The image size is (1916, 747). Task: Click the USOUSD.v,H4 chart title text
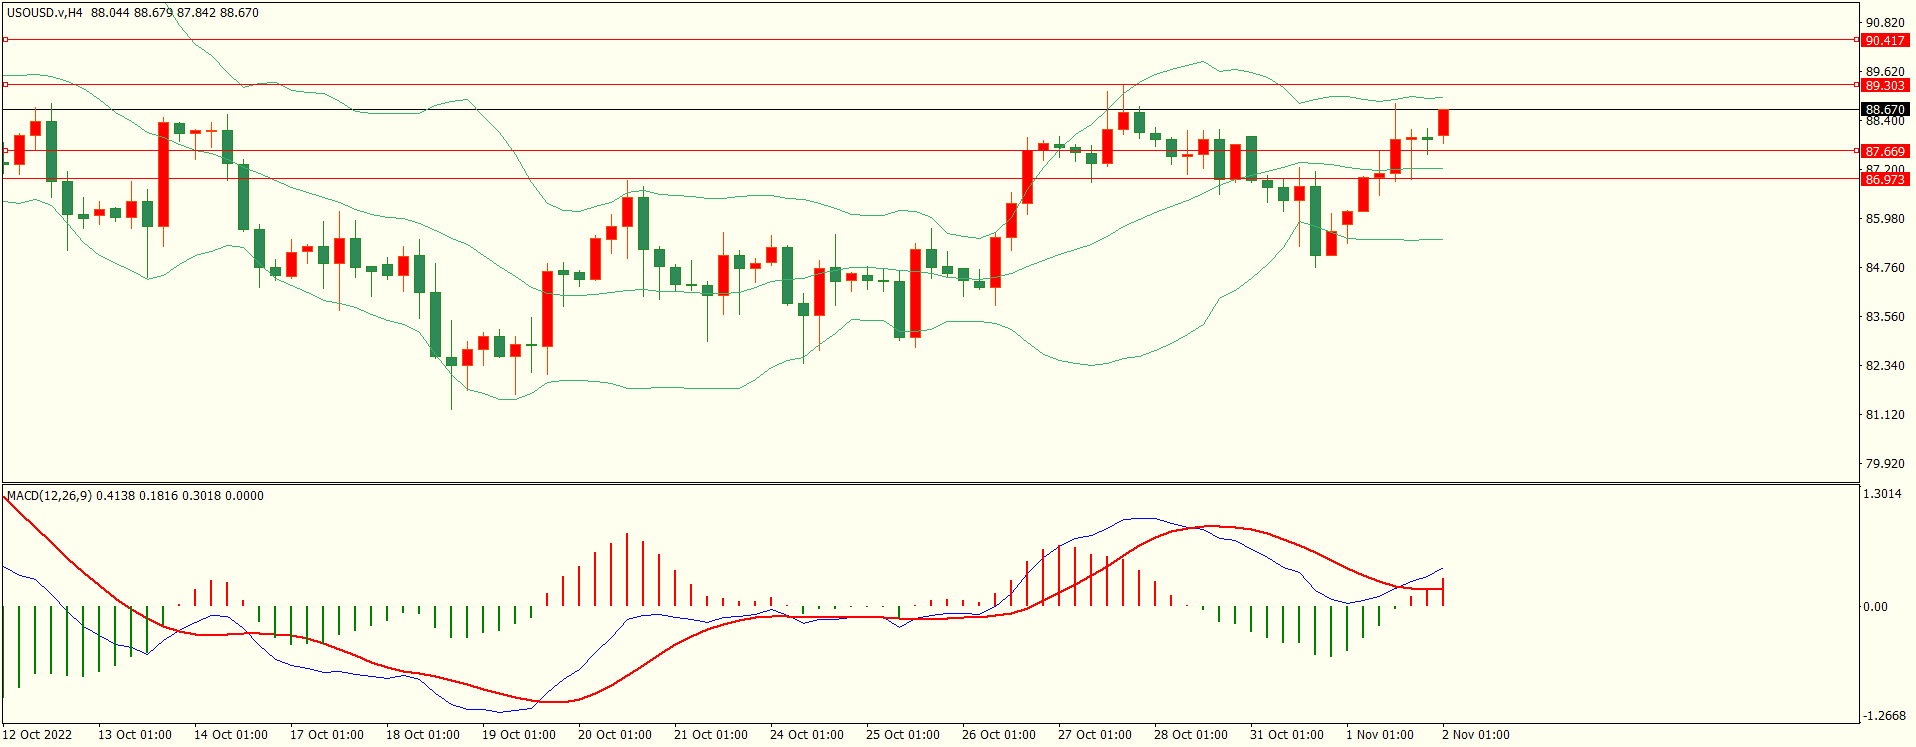pos(45,13)
